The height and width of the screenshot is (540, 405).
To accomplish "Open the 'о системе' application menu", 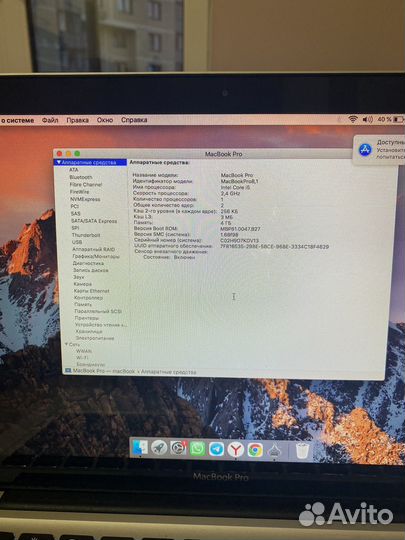I will (17, 121).
